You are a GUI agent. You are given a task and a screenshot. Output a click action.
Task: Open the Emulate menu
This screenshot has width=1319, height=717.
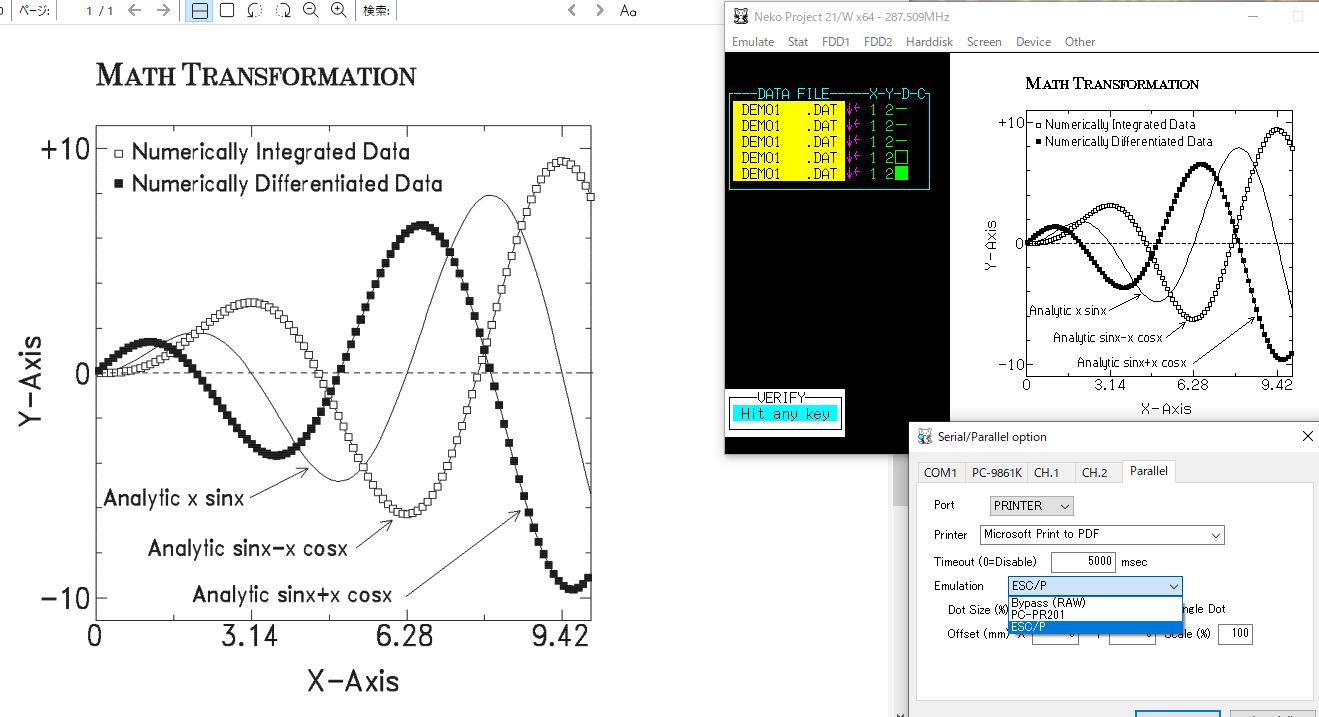(752, 42)
